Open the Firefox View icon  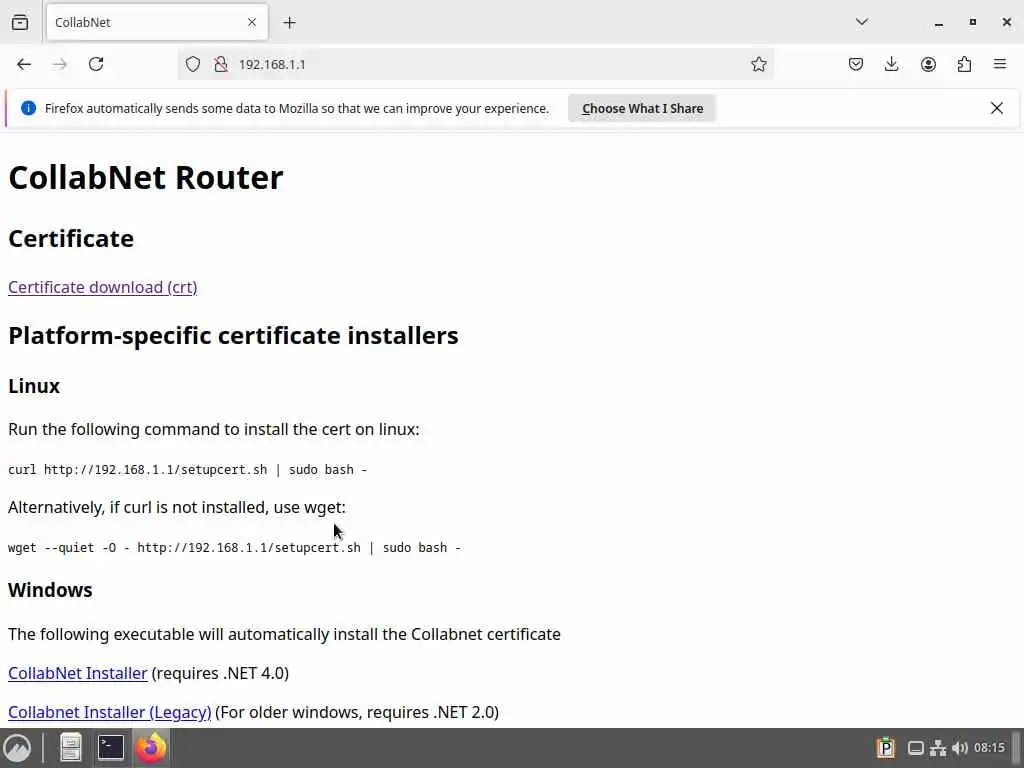pyautogui.click(x=20, y=22)
